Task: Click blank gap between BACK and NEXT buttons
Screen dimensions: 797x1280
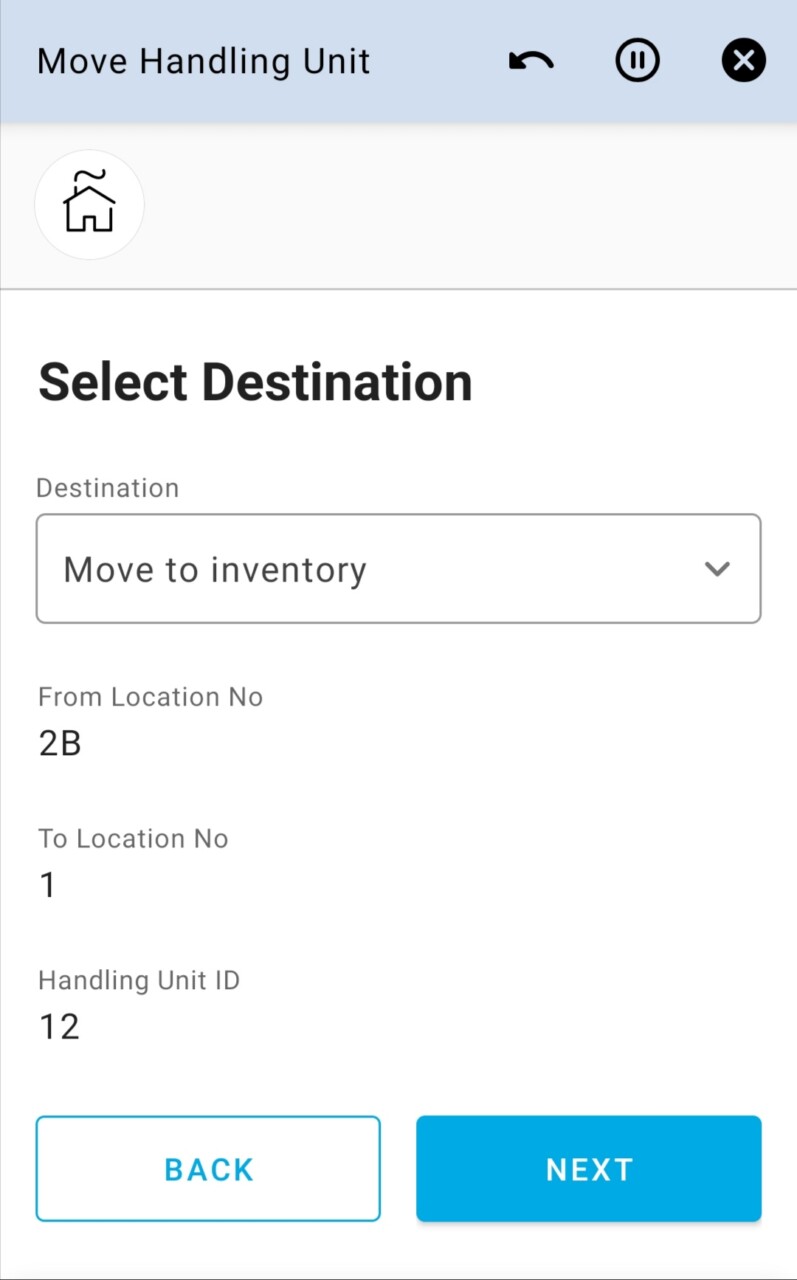Action: 398,1169
